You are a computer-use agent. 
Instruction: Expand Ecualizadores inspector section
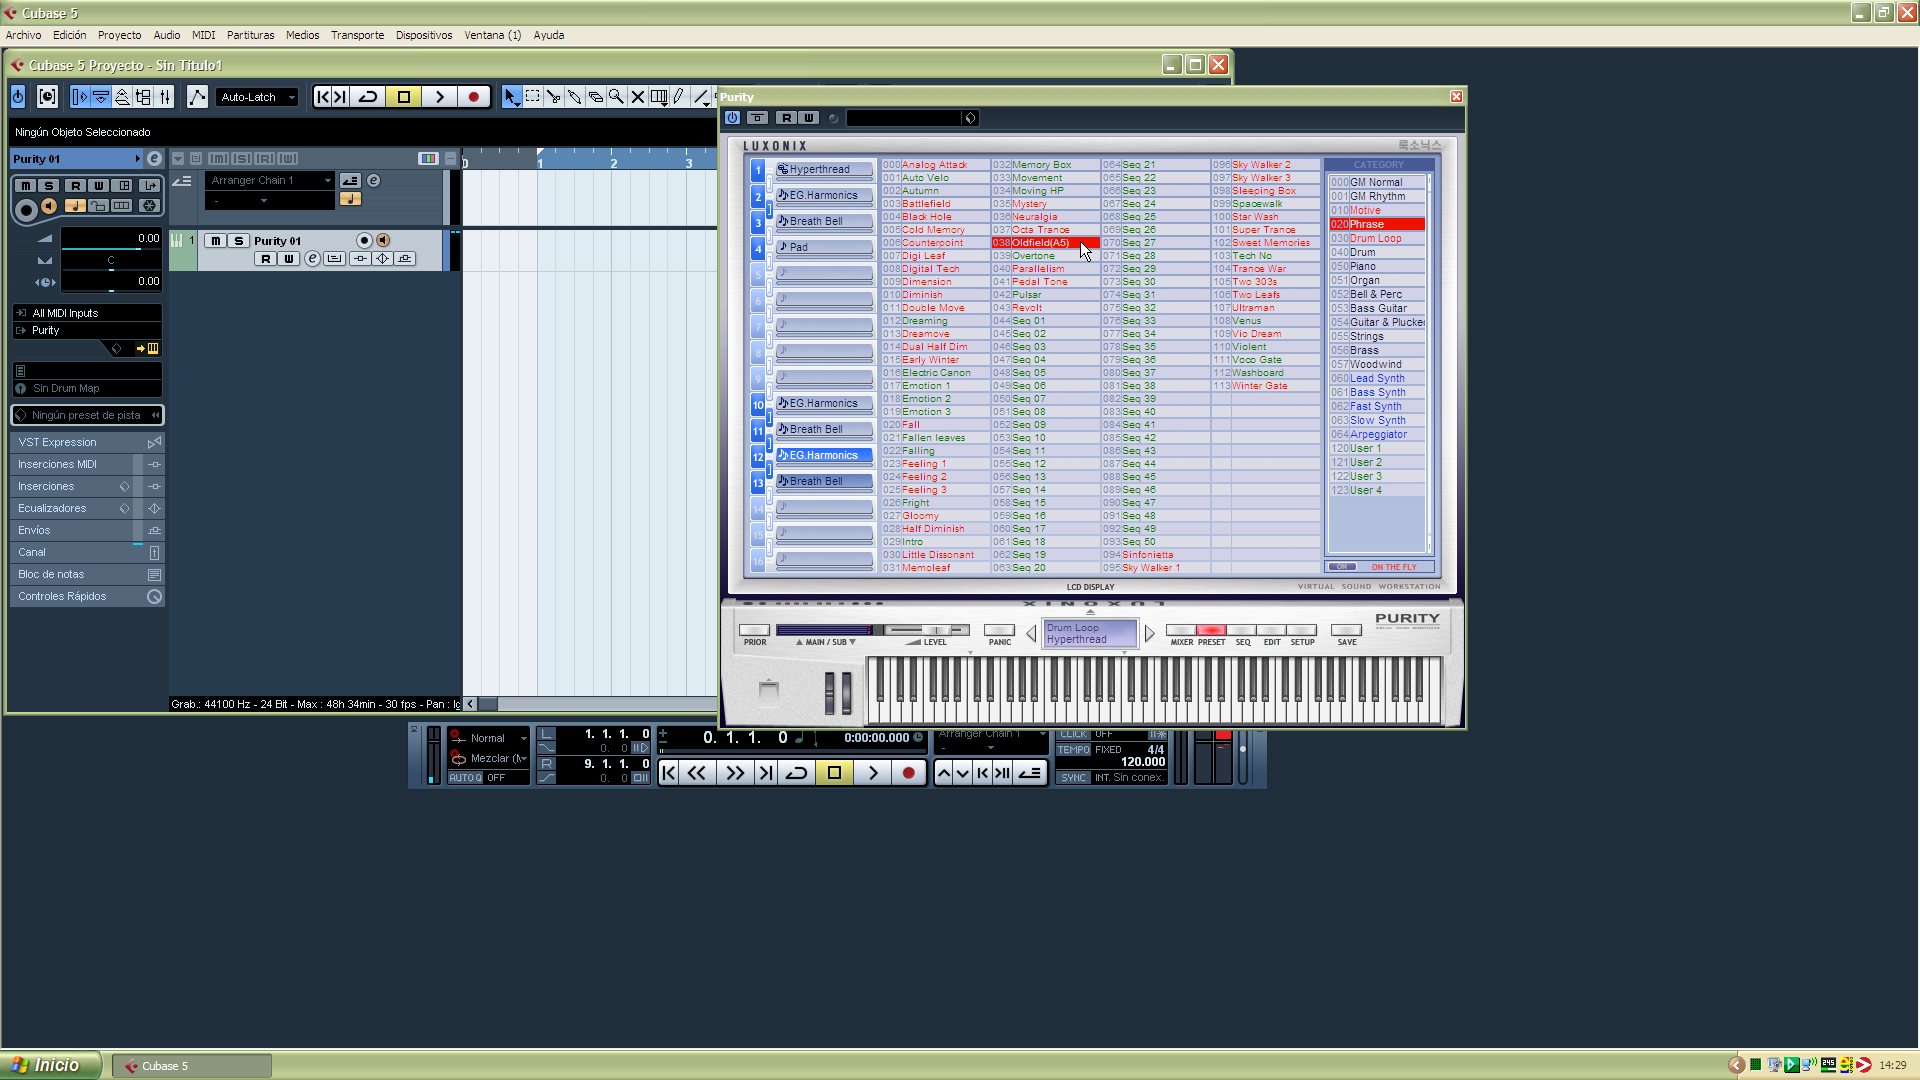[87, 508]
